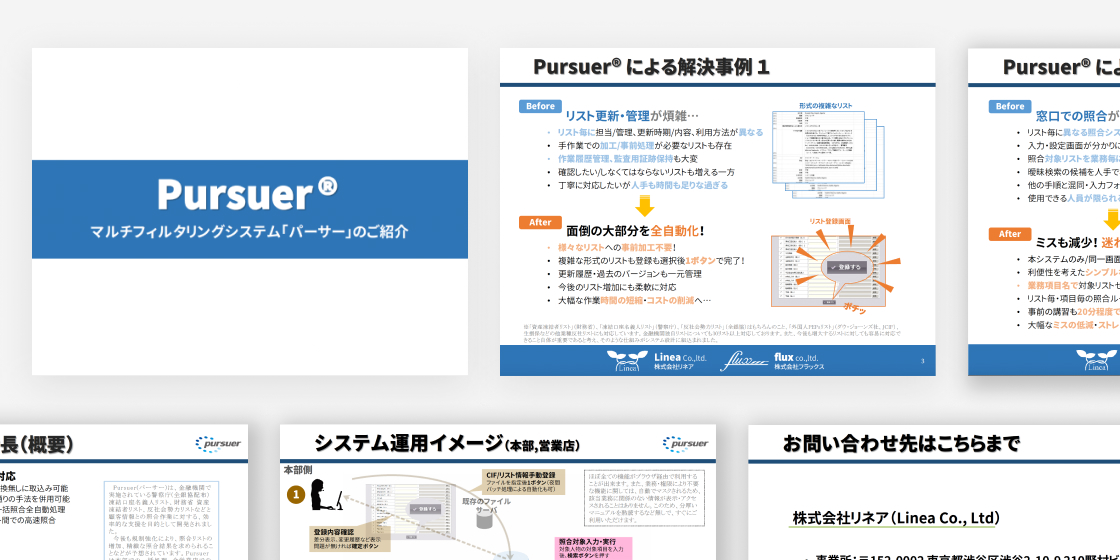1120x560 pixels.
Task: Click bullet 作業履歴管理、監査用証跡保持も大変
Action: pos(628,159)
